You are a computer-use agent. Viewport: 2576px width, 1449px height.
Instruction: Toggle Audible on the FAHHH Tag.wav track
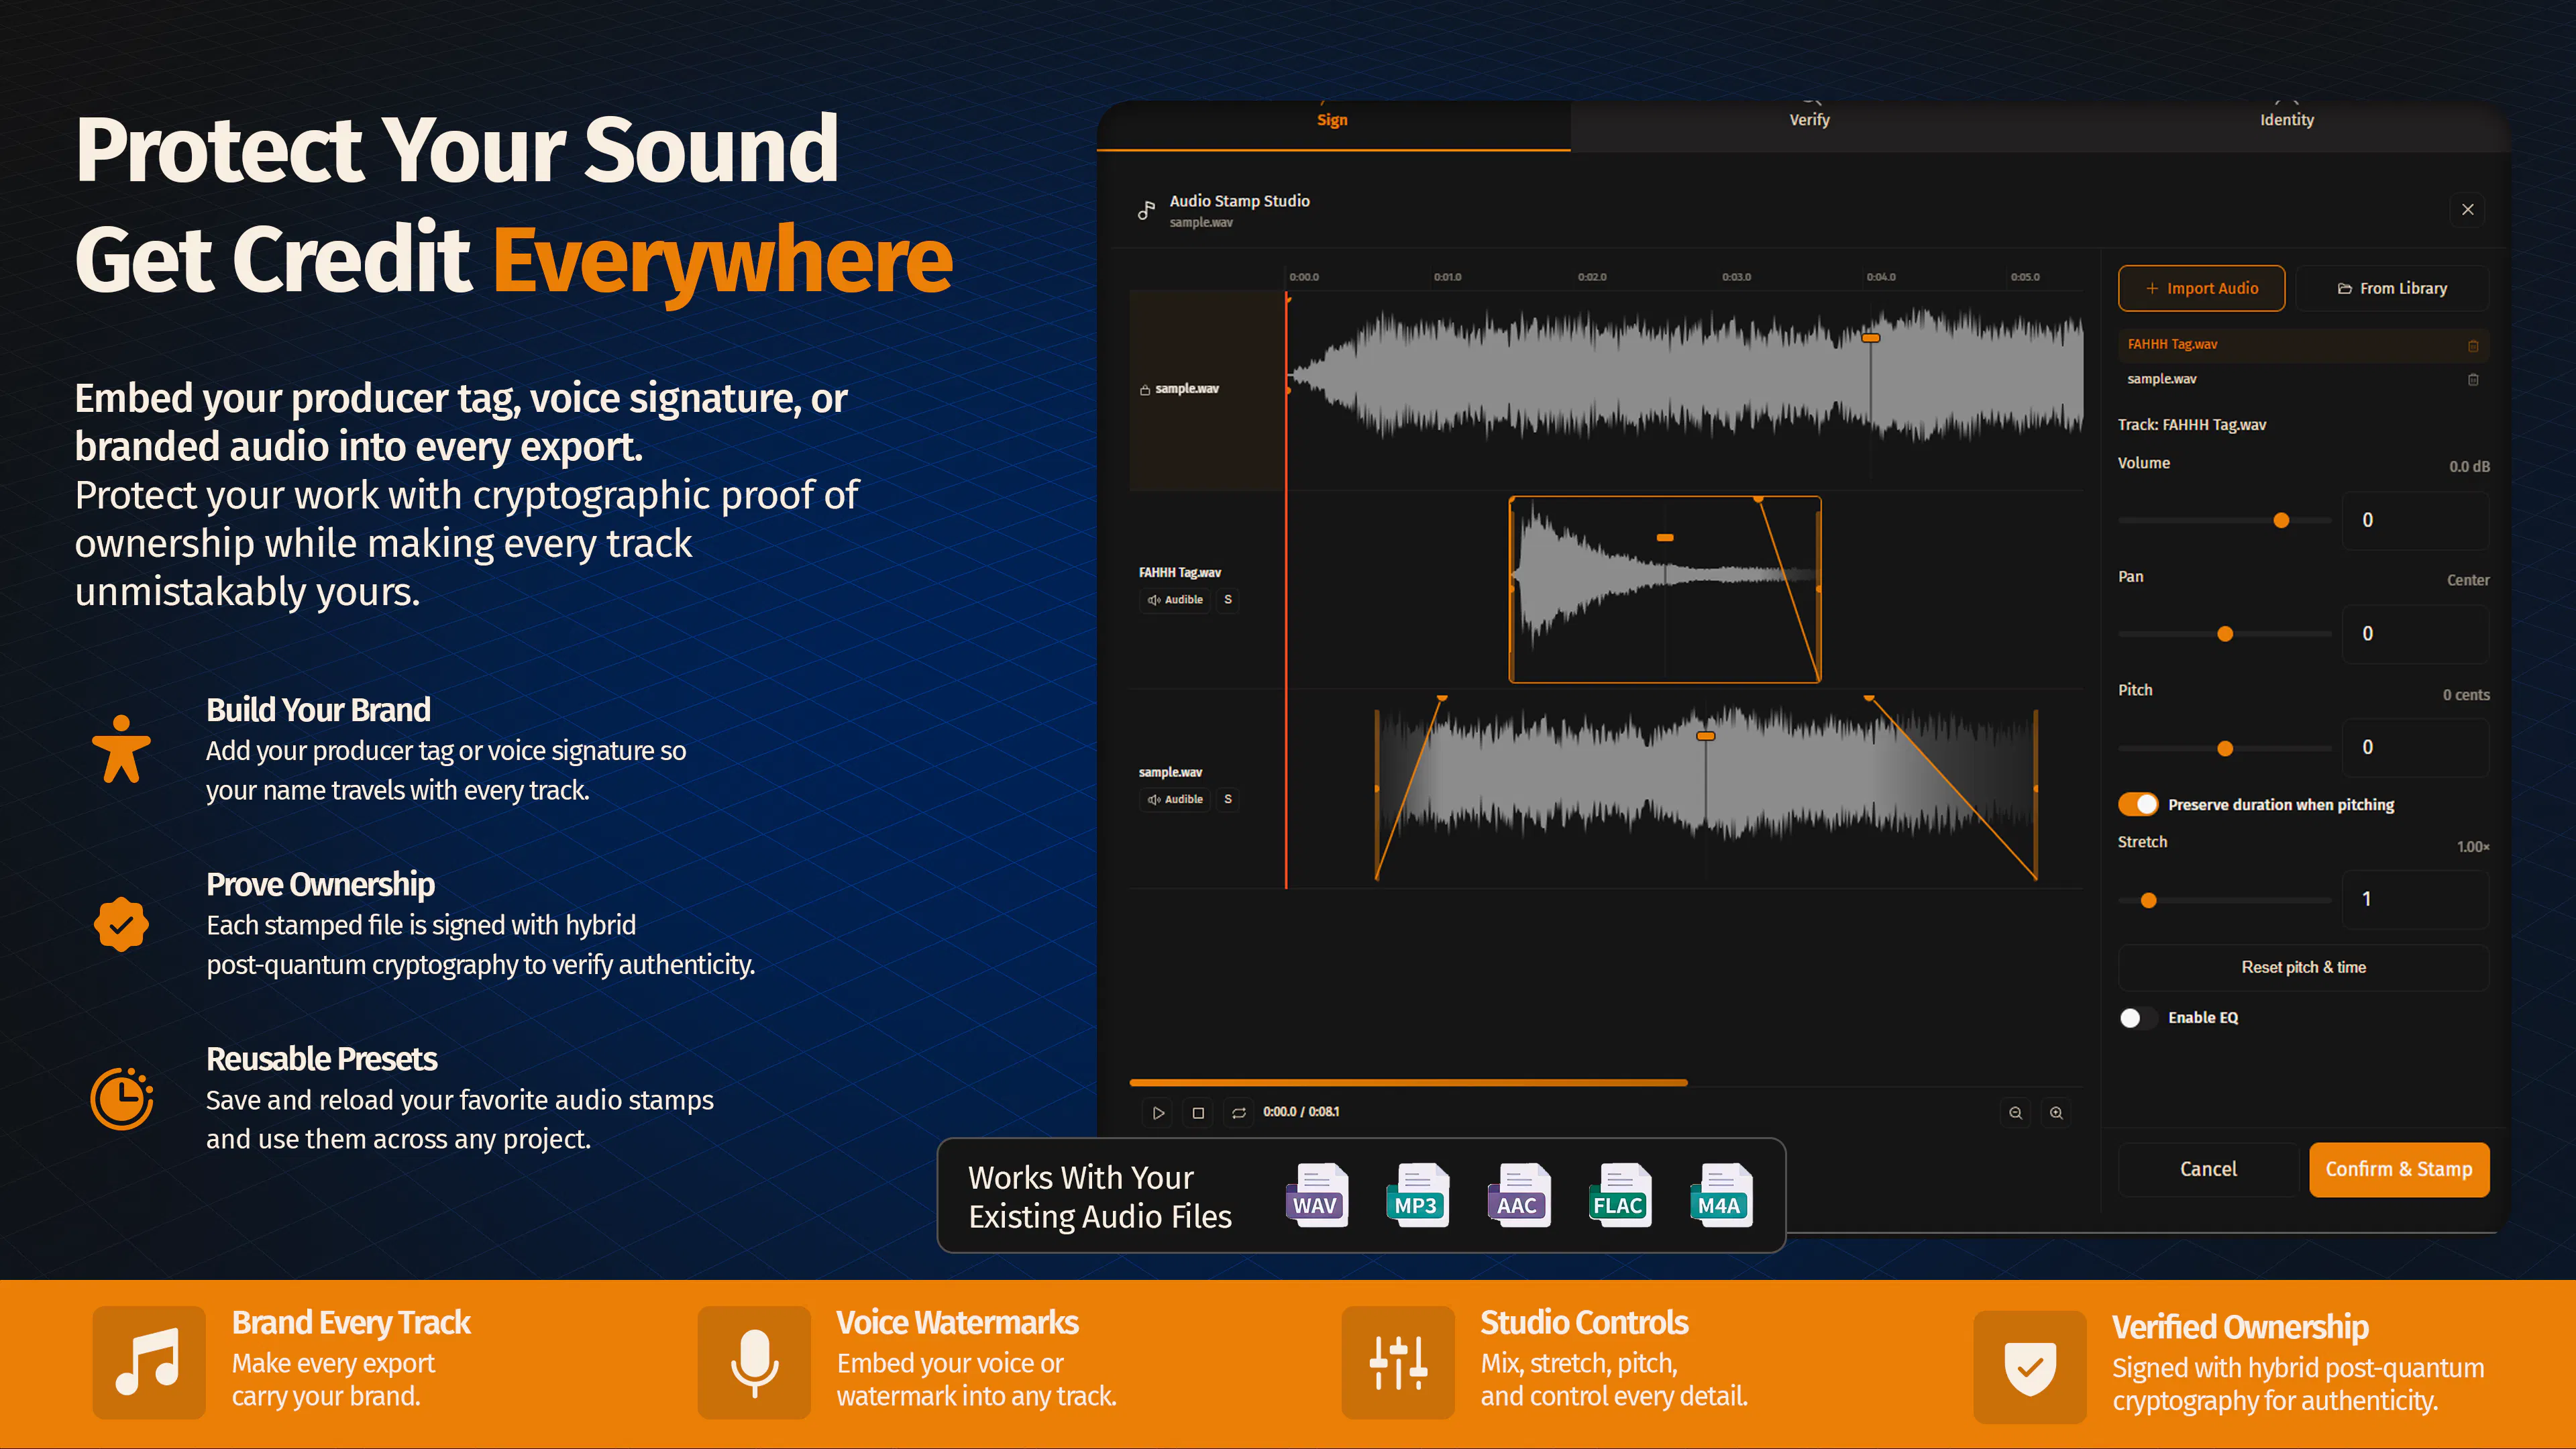click(x=1175, y=600)
